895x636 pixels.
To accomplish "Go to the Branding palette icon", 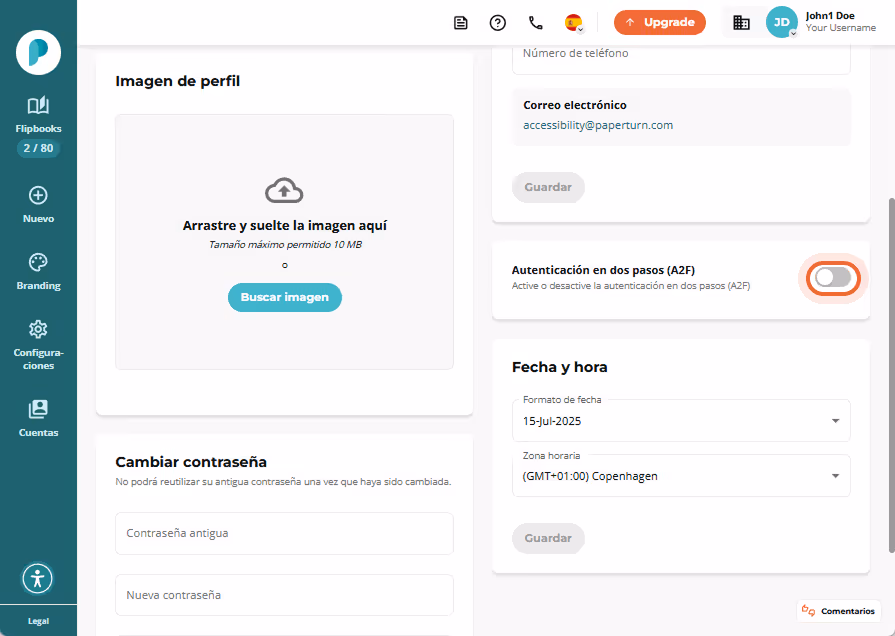I will (x=38, y=263).
